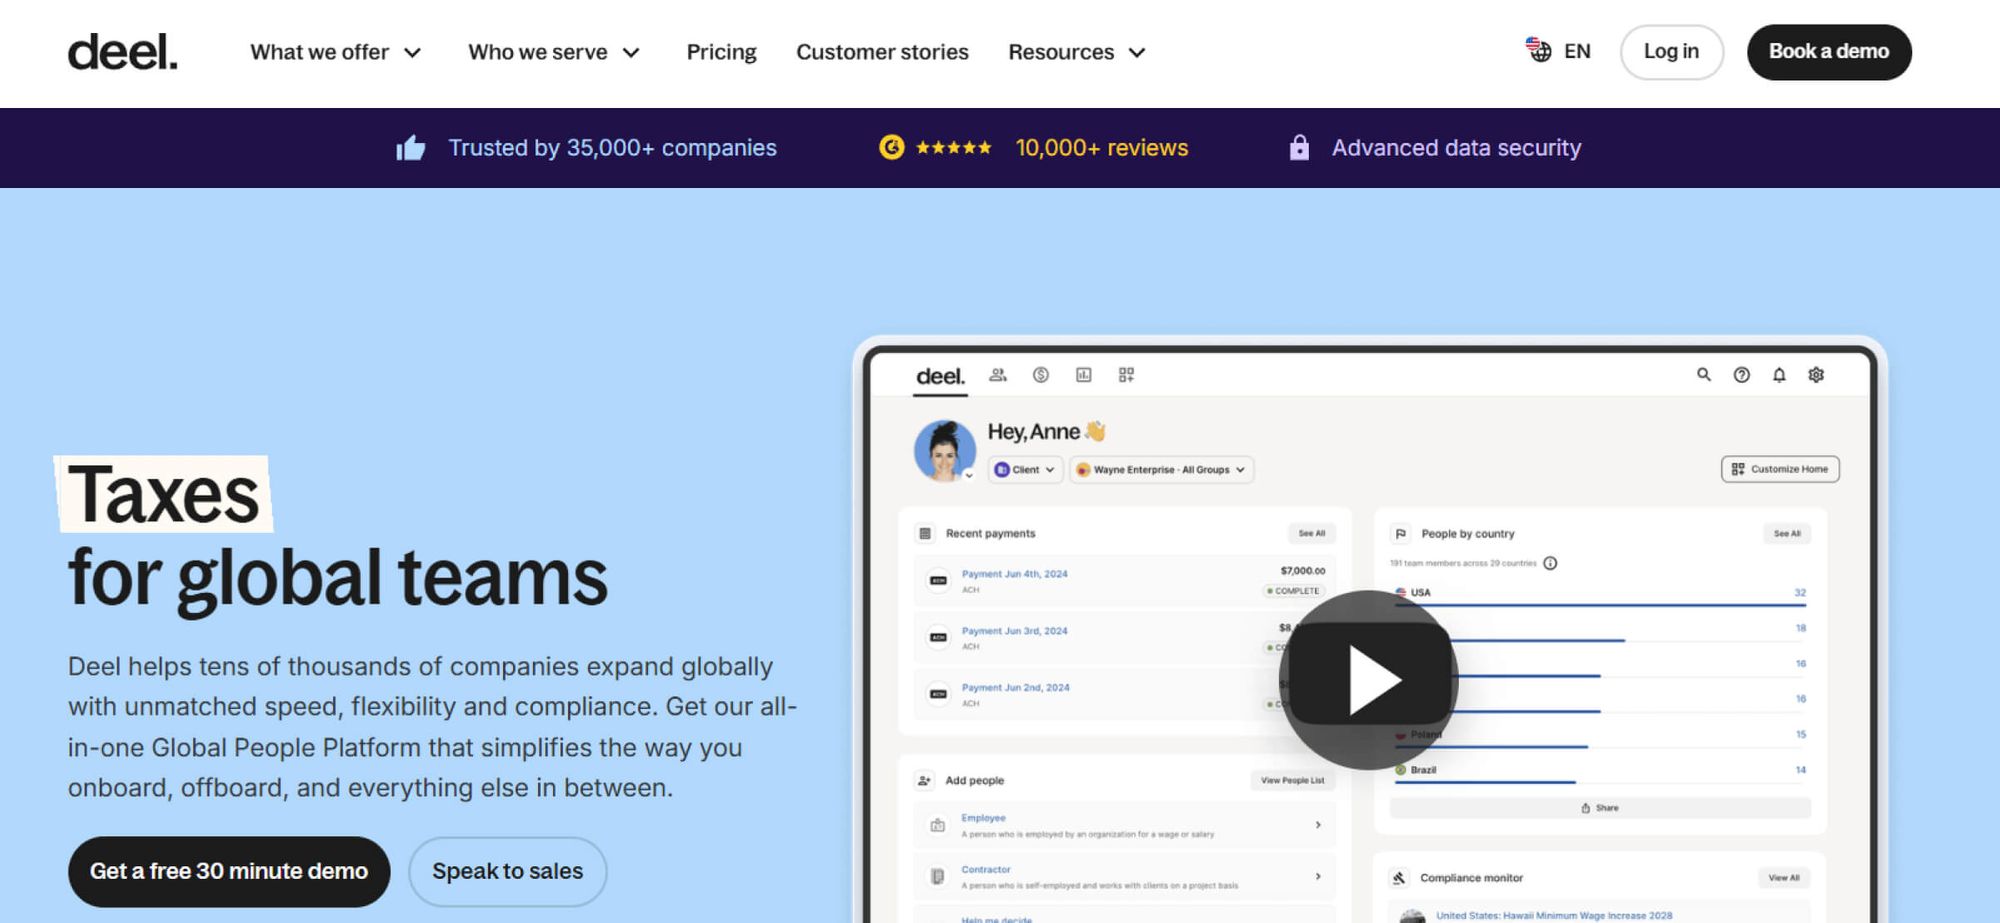
Task: Open the 10,000+ reviews link
Action: [x=1101, y=148]
